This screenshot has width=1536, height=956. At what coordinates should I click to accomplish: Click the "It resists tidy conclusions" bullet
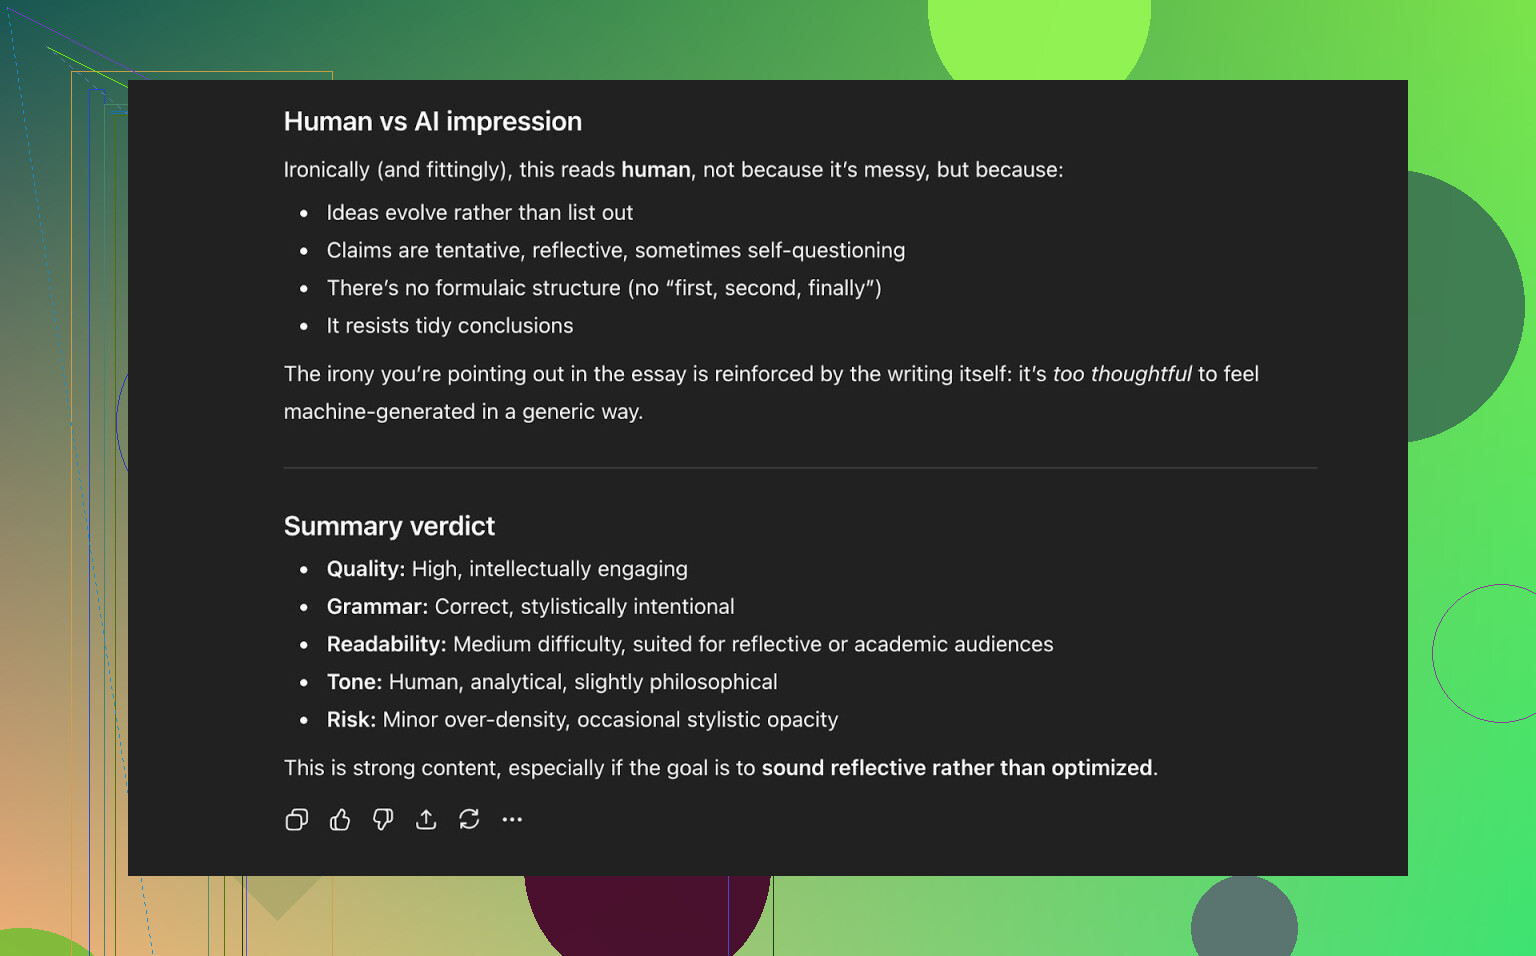pyautogui.click(x=449, y=326)
